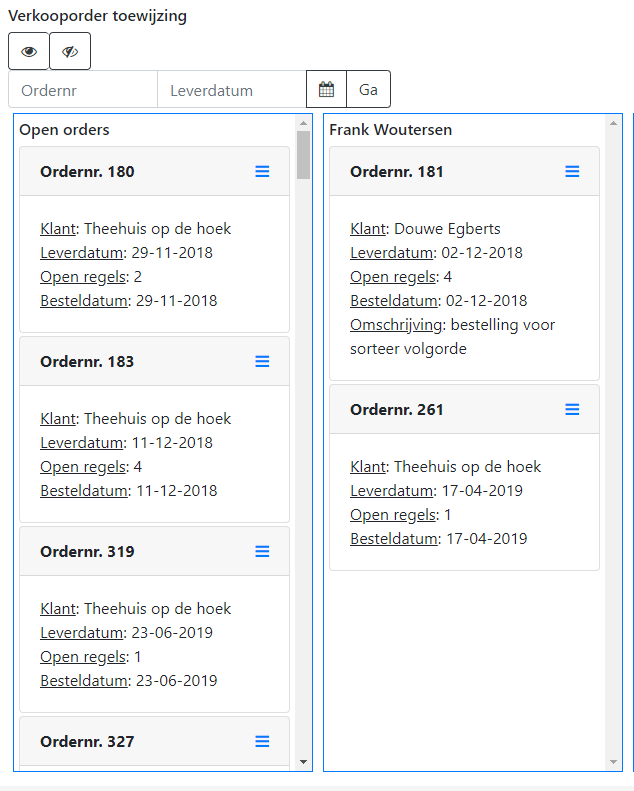
Task: Click Klant label in Ordernr. 180
Action: [x=58, y=229]
